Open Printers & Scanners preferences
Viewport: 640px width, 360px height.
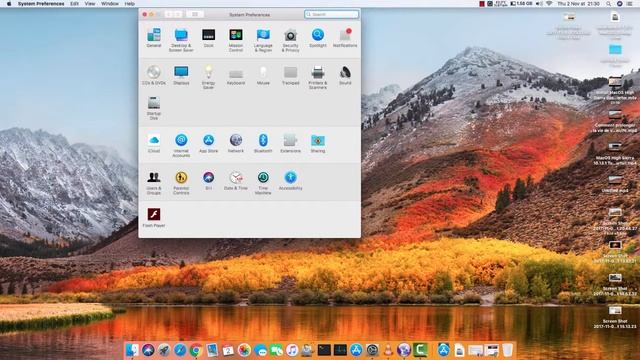point(318,77)
